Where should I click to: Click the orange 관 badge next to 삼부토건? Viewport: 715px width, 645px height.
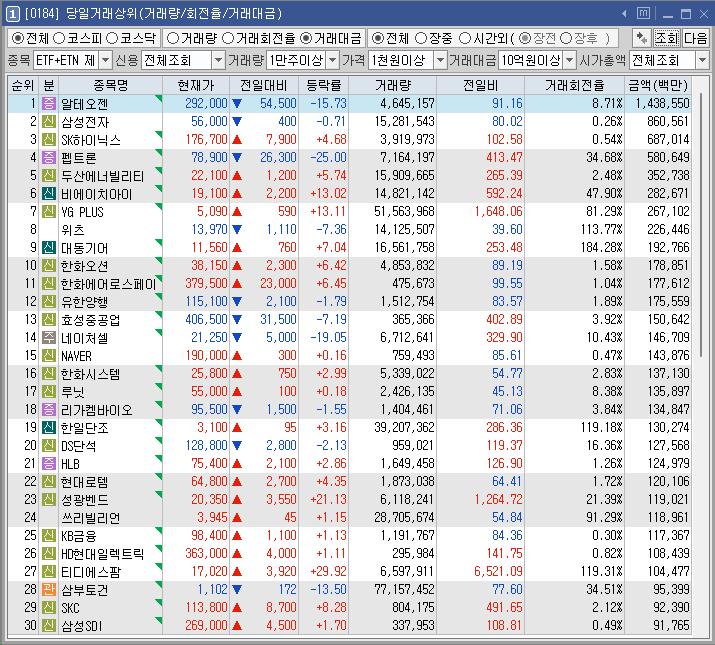(x=49, y=589)
